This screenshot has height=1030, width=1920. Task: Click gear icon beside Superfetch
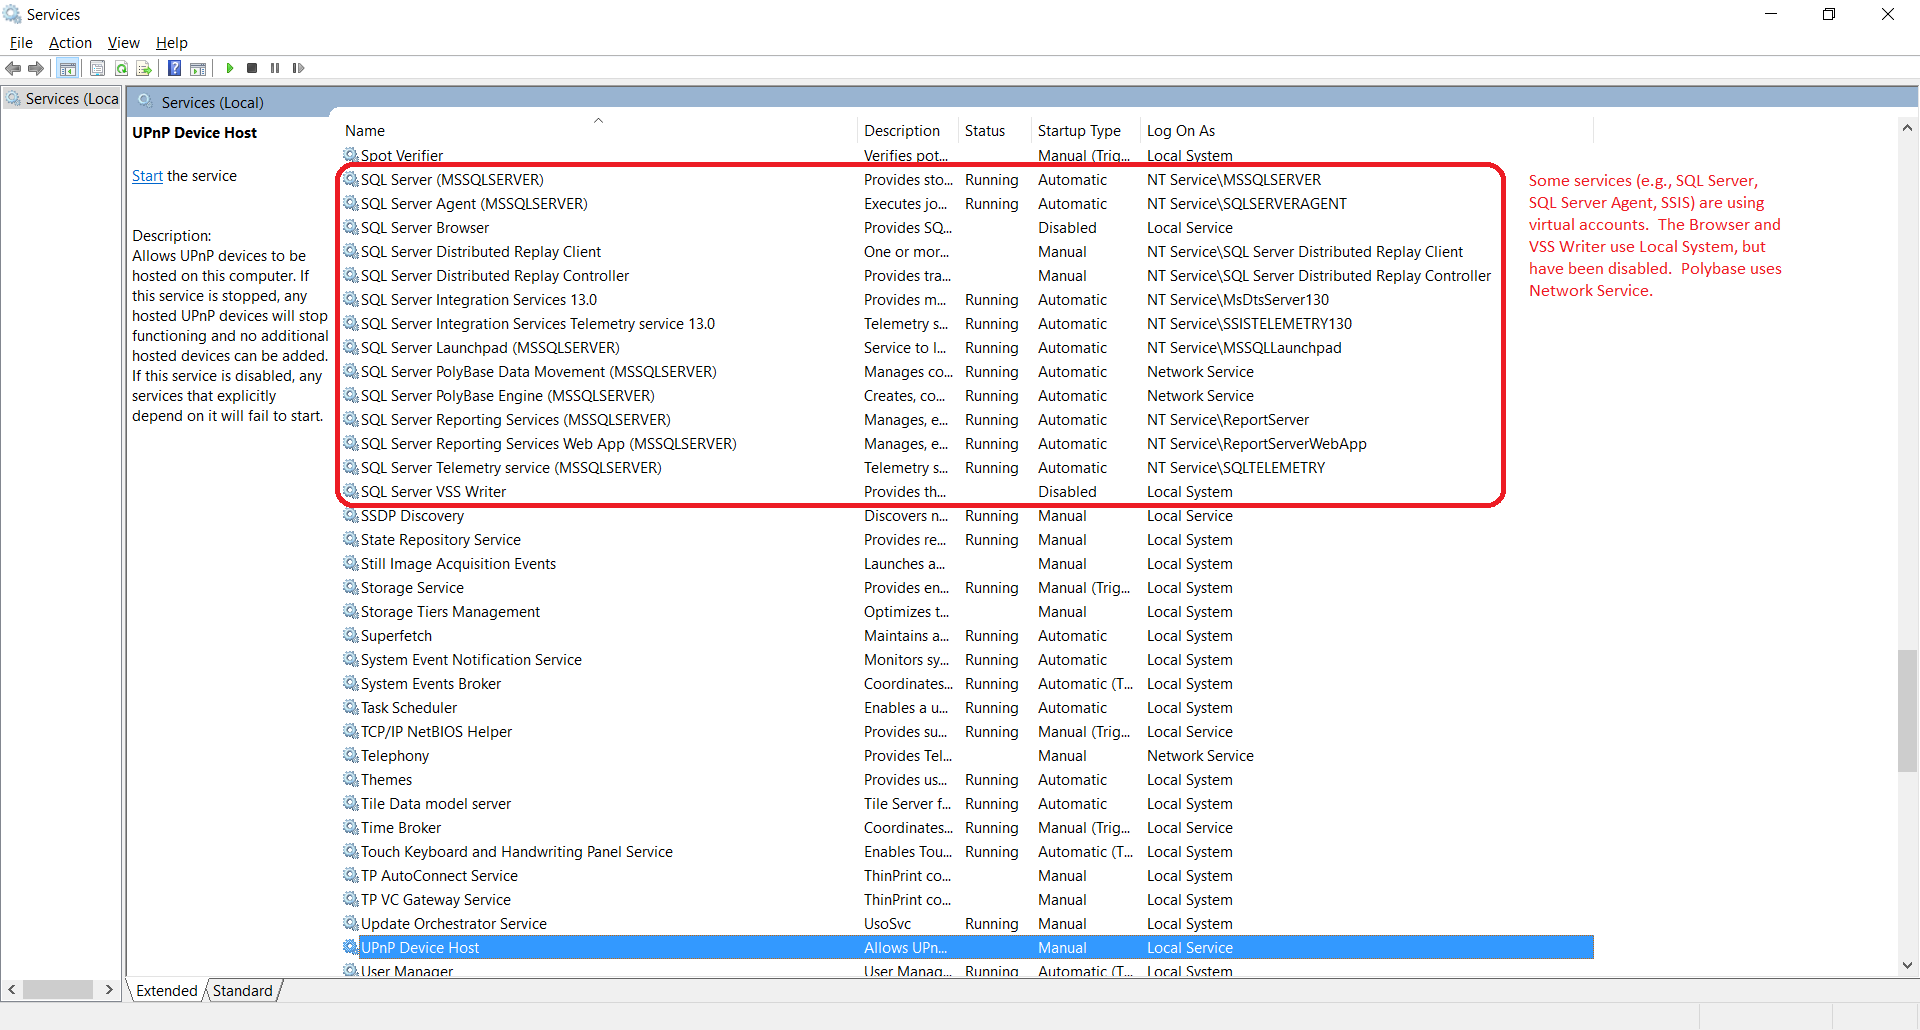(x=351, y=636)
